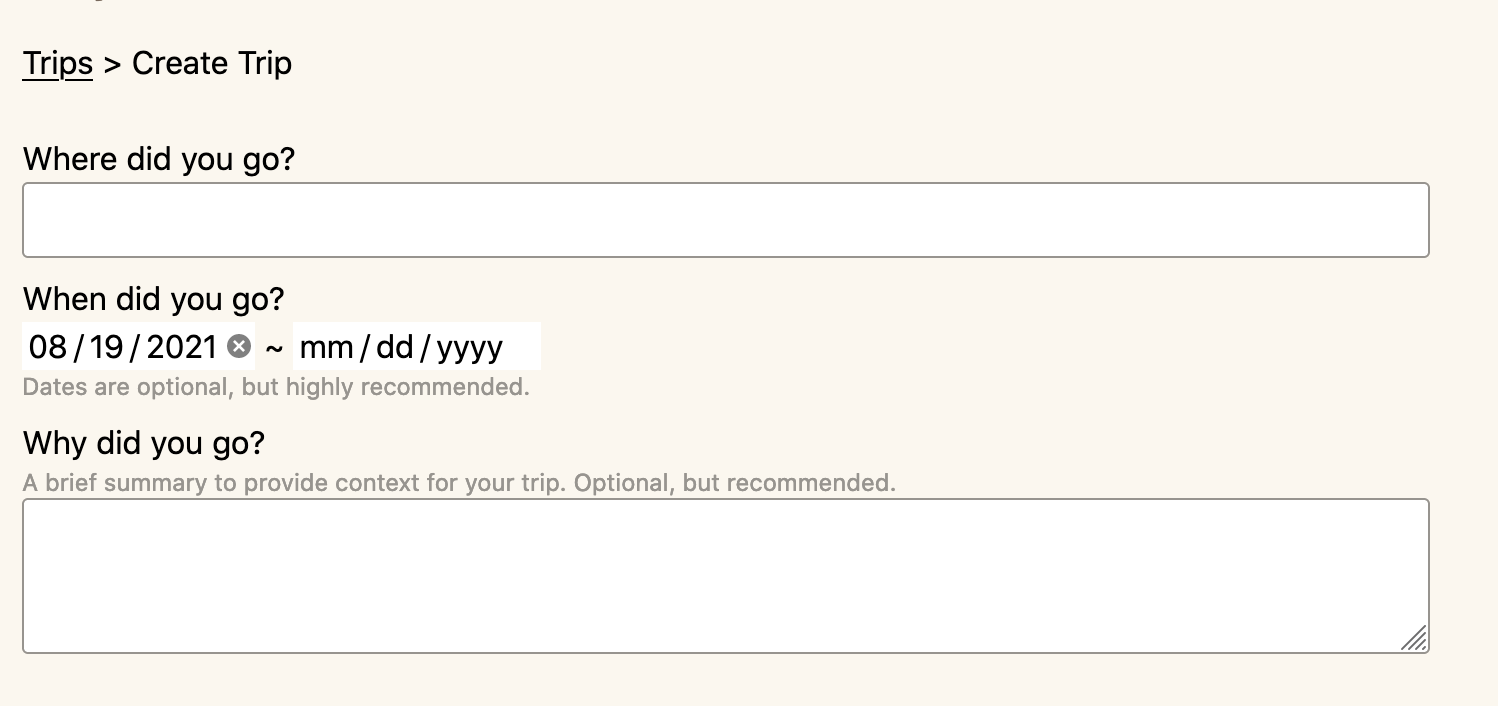
Task: Click empty page area below the summary textarea
Action: [x=725, y=682]
